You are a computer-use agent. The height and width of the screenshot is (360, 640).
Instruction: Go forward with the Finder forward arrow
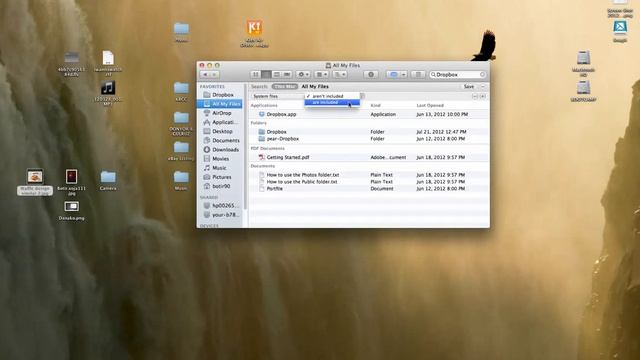pos(215,75)
